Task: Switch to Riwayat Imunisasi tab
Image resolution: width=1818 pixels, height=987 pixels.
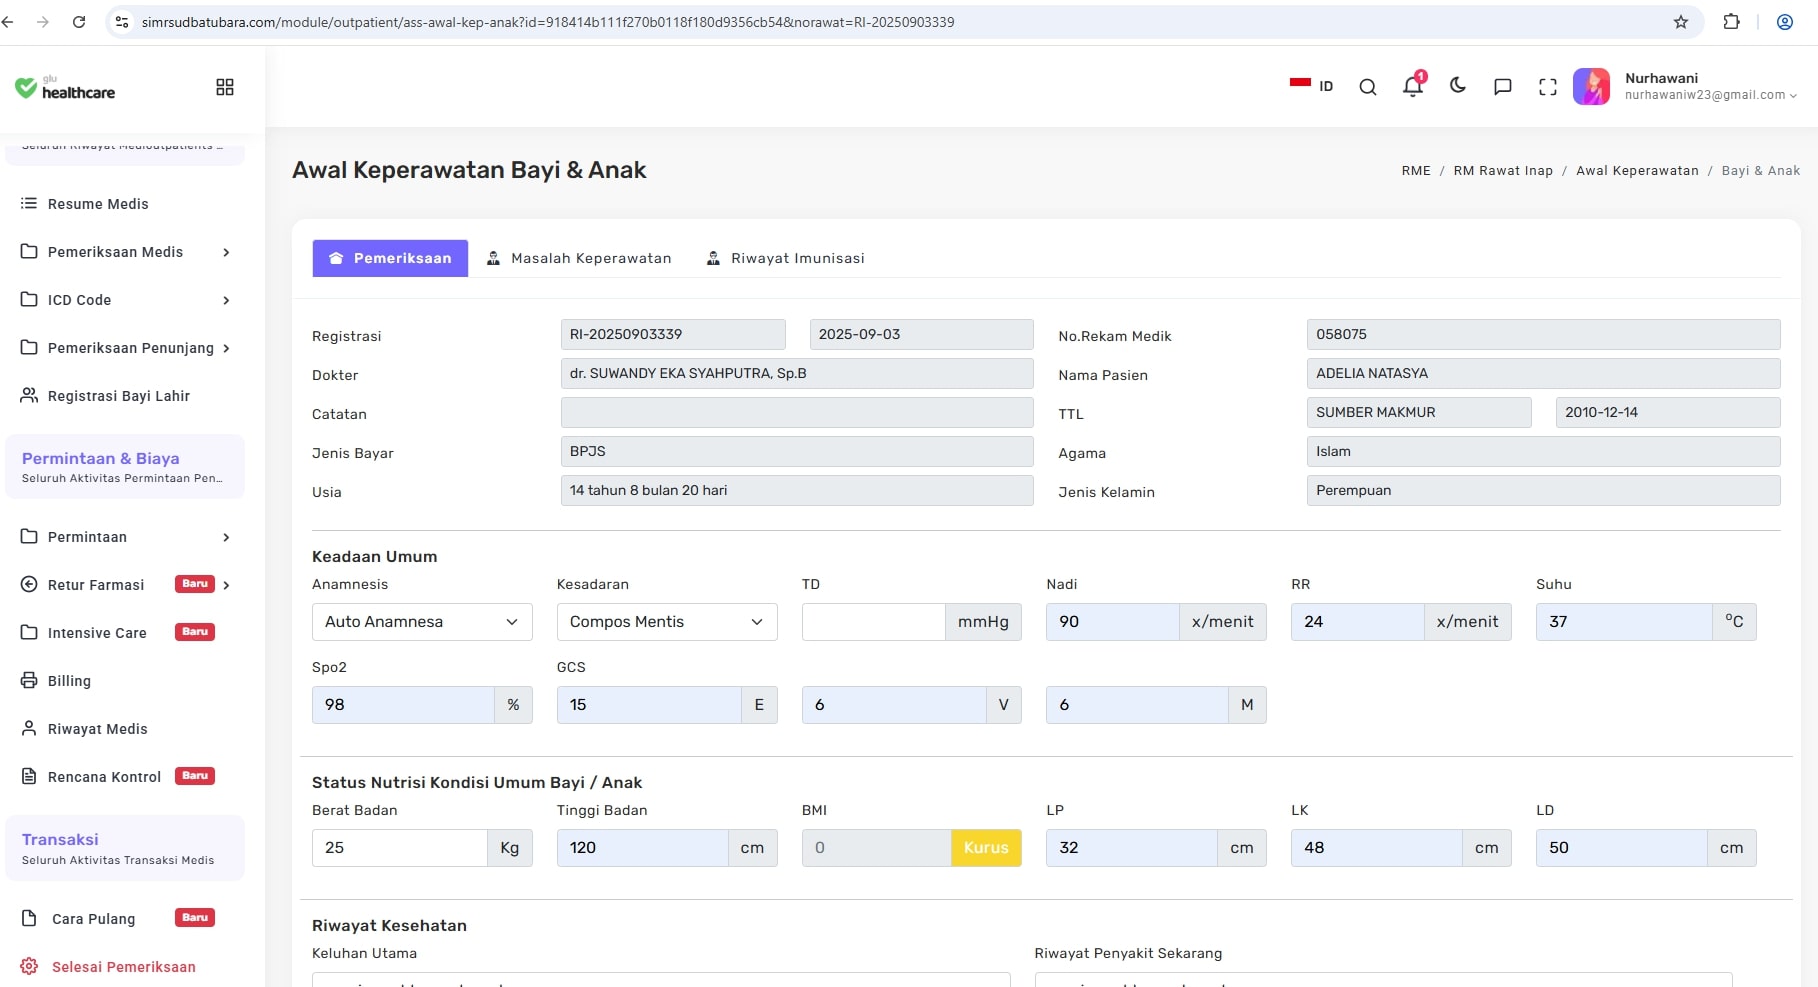Action: click(785, 258)
